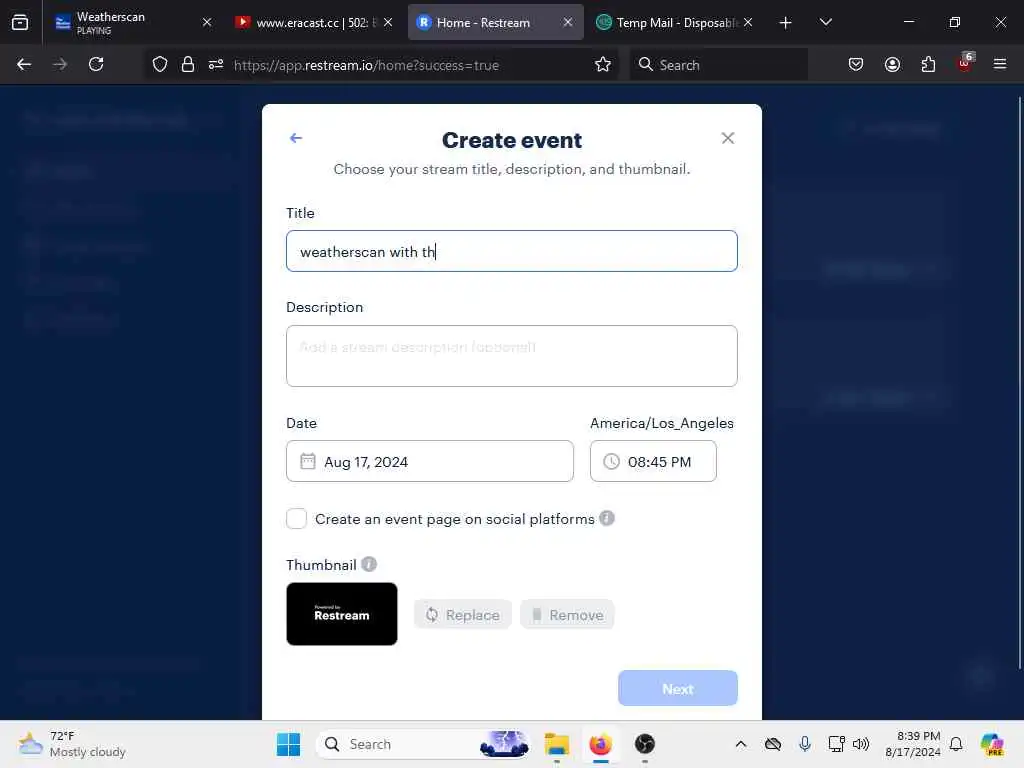Screen dimensions: 1024x768
Task: Open Firefox from taskbar
Action: click(x=600, y=744)
